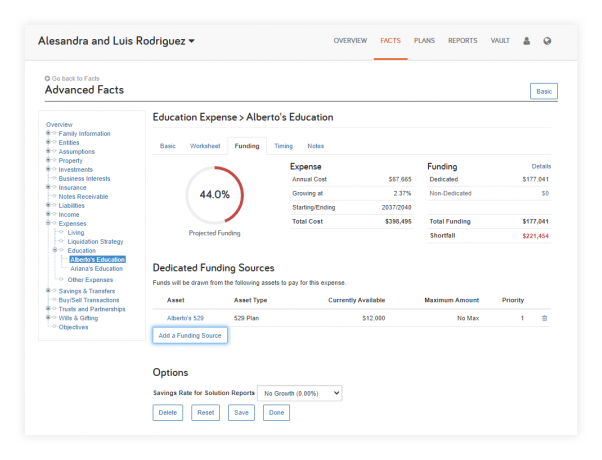The width and height of the screenshot is (602, 460).
Task: Click the Done button
Action: pos(276,413)
